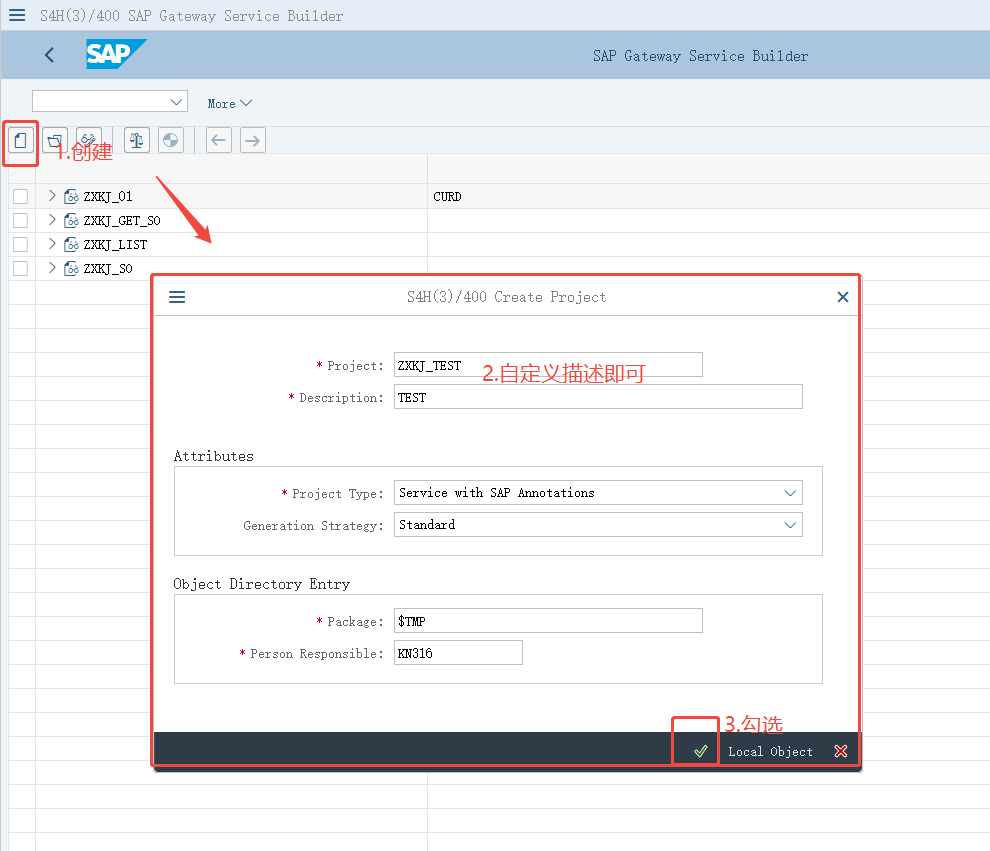The image size is (990, 851).
Task: Click the Project name input field
Action: click(x=548, y=365)
